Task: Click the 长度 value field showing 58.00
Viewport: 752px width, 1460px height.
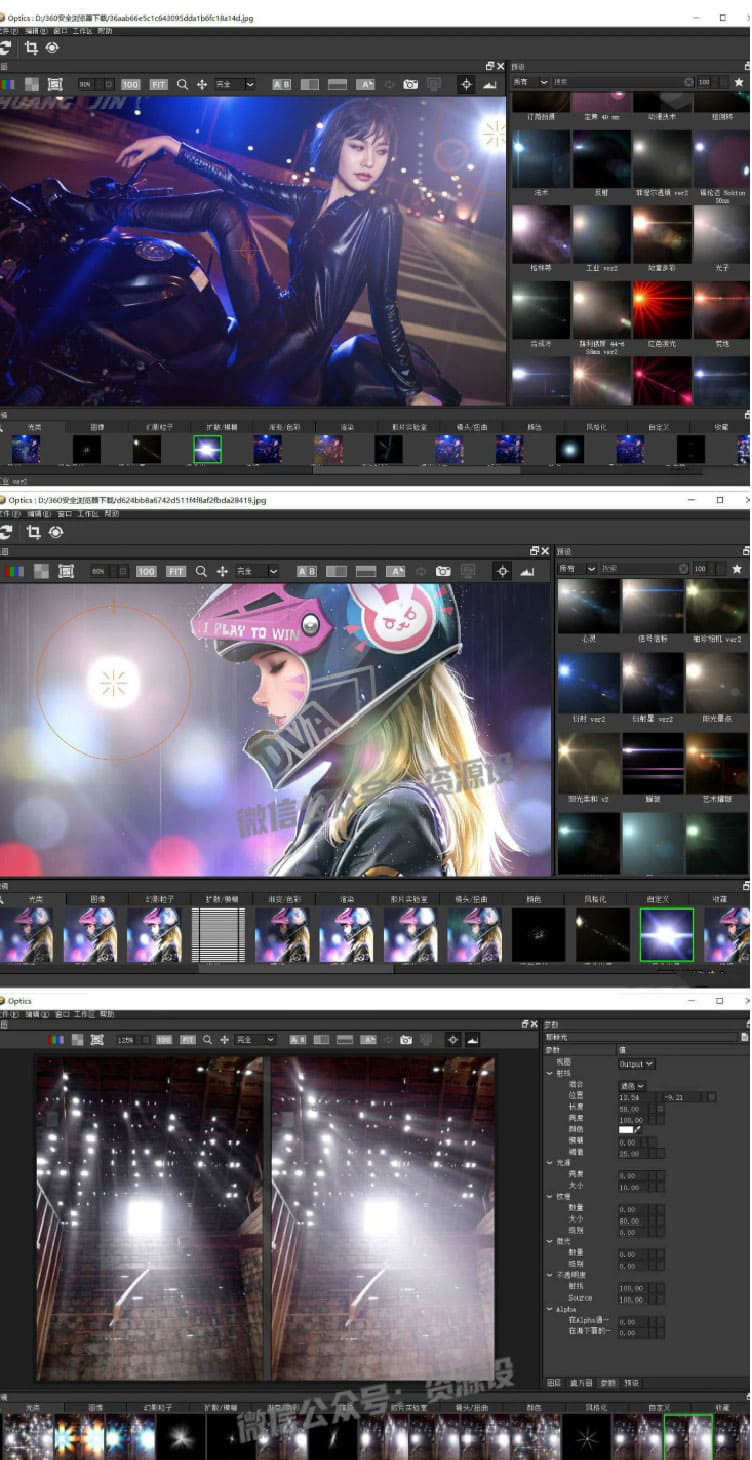Action: 632,1107
